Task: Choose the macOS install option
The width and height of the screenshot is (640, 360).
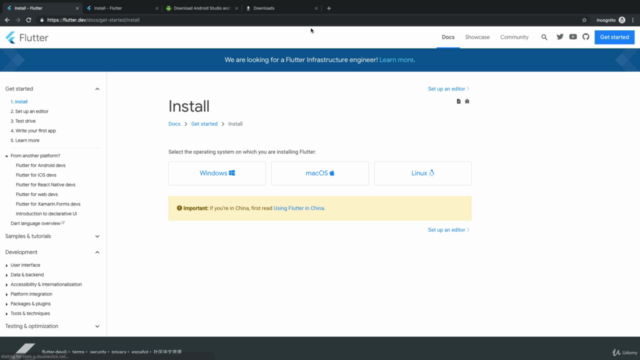Action: point(320,173)
